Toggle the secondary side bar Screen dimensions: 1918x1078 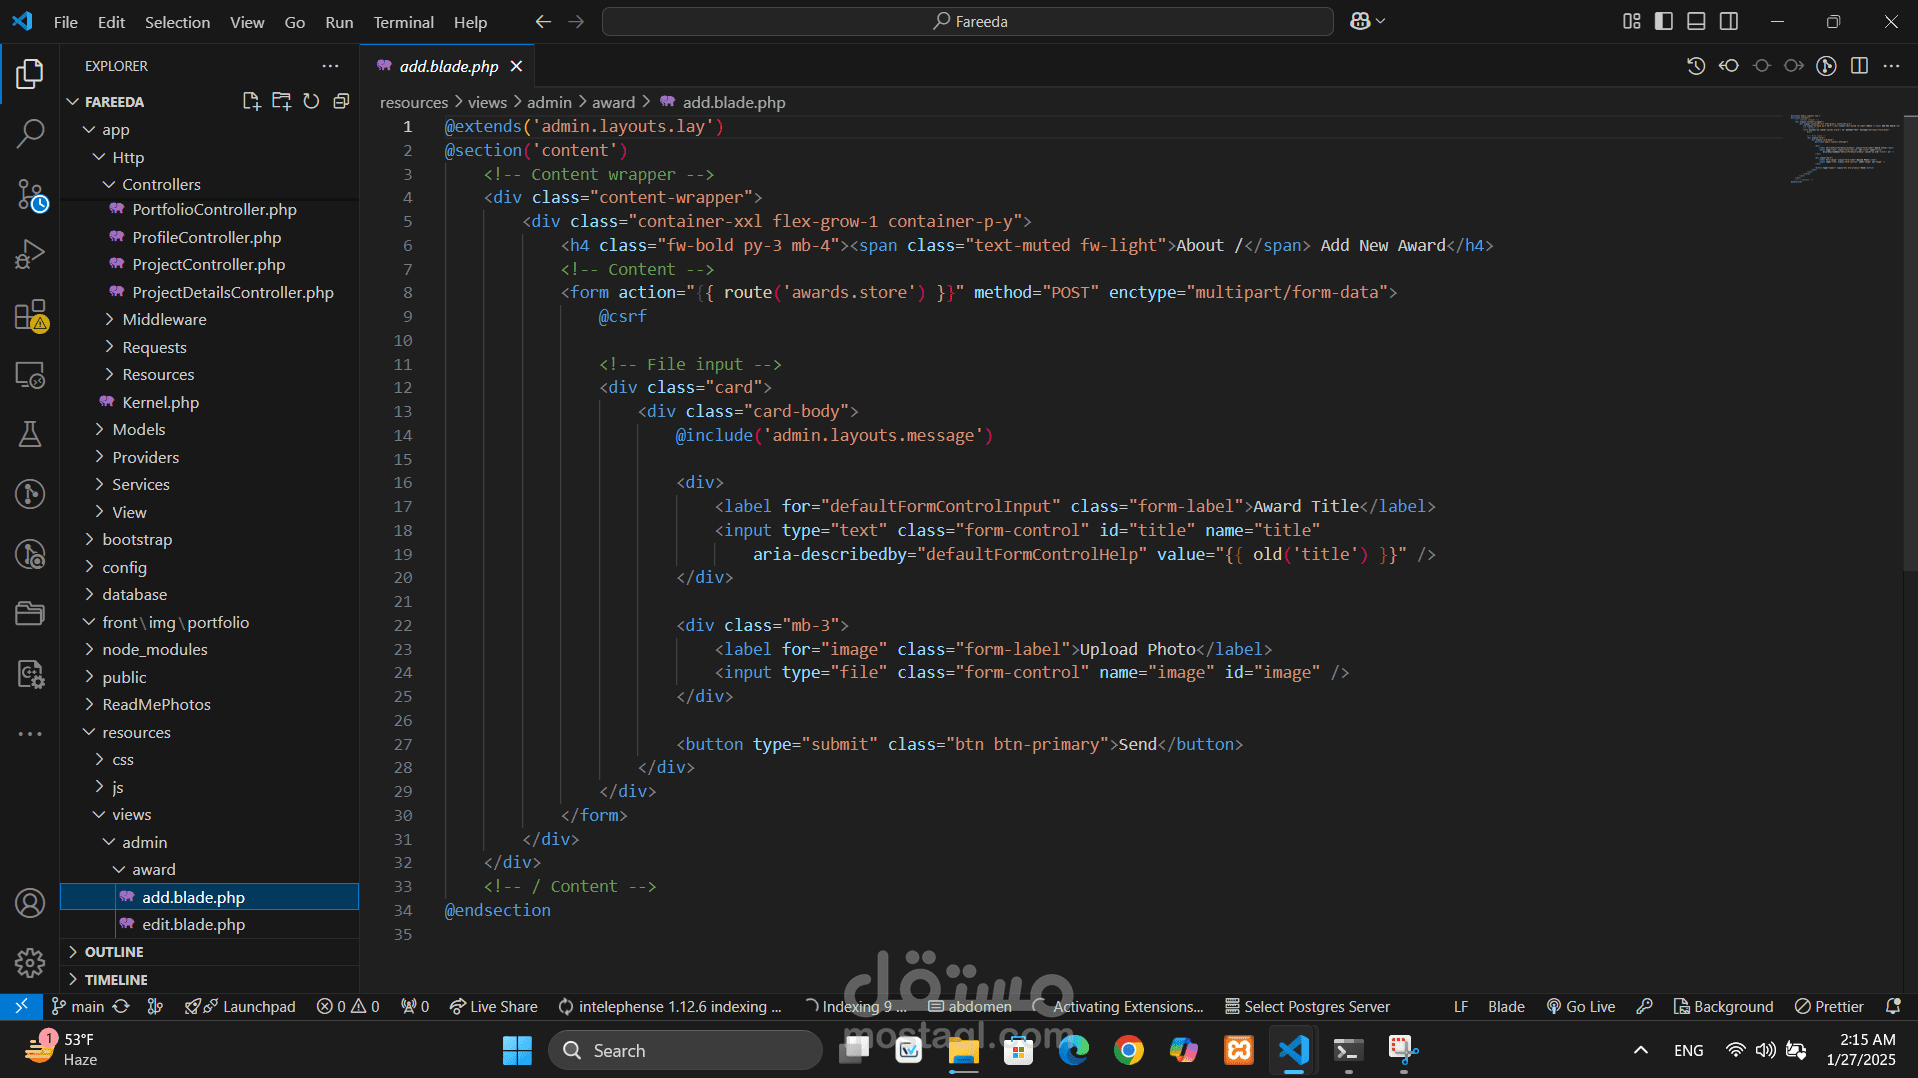(1729, 21)
